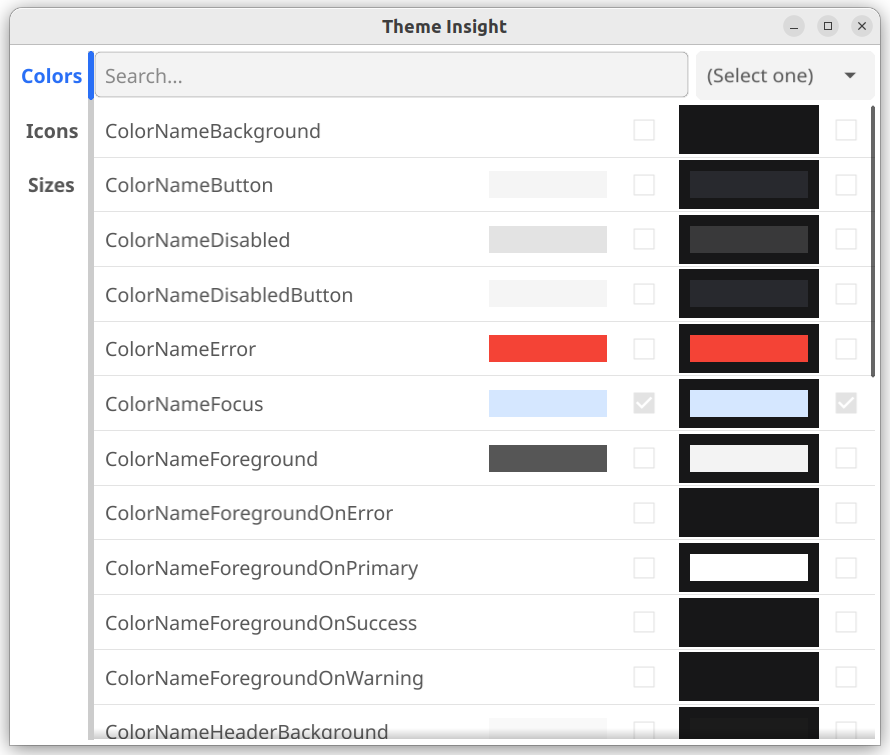Click the dark-theme ColorNameError red swatch
The height and width of the screenshot is (755, 890).
749,349
